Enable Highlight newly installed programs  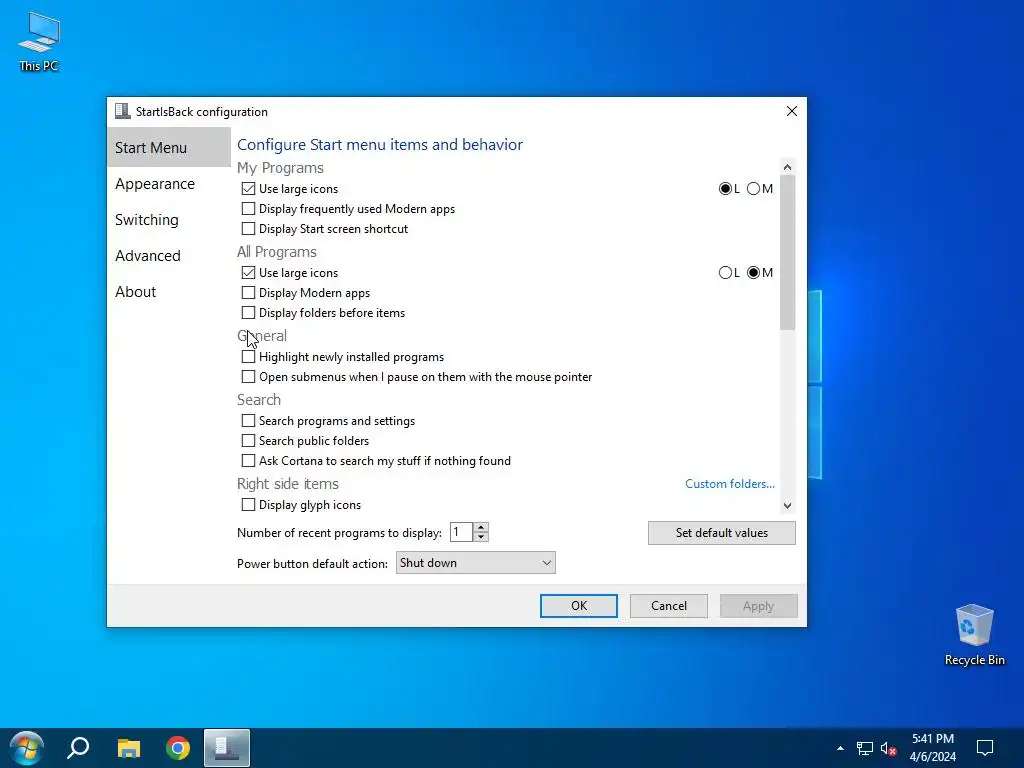pyautogui.click(x=248, y=357)
